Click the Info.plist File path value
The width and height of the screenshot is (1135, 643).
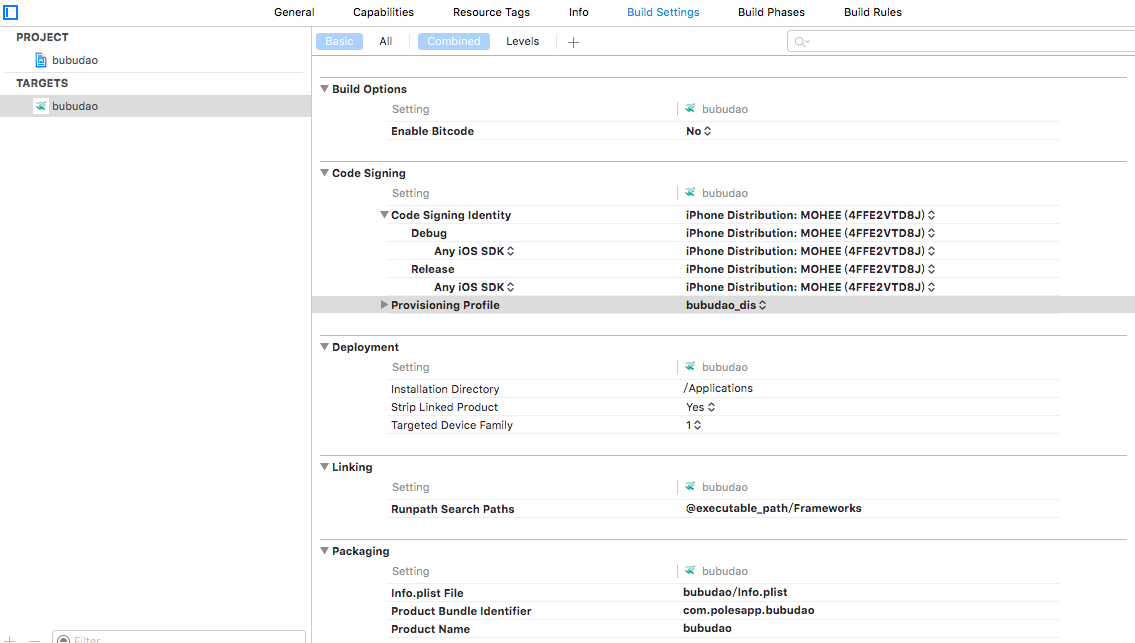click(735, 592)
